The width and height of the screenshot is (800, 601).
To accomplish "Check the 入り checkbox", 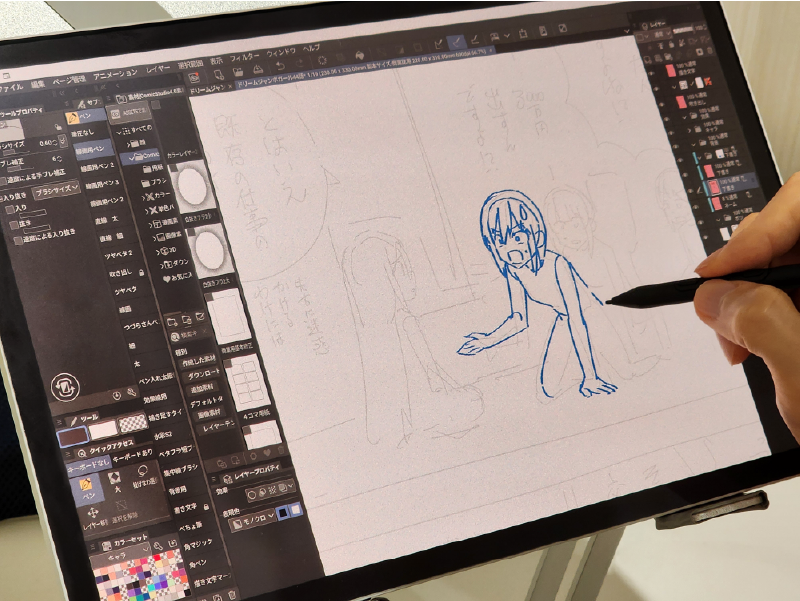I will click(8, 209).
